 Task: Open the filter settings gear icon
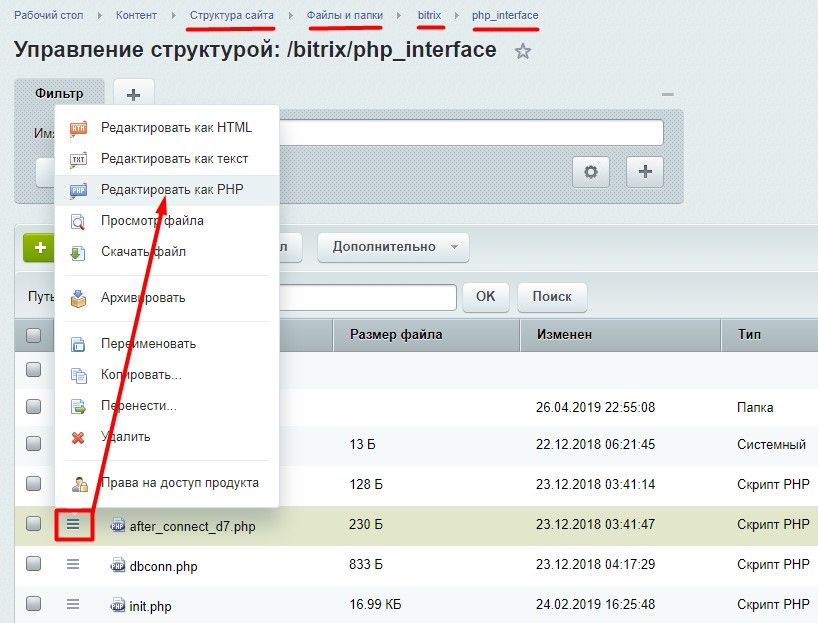(x=591, y=172)
